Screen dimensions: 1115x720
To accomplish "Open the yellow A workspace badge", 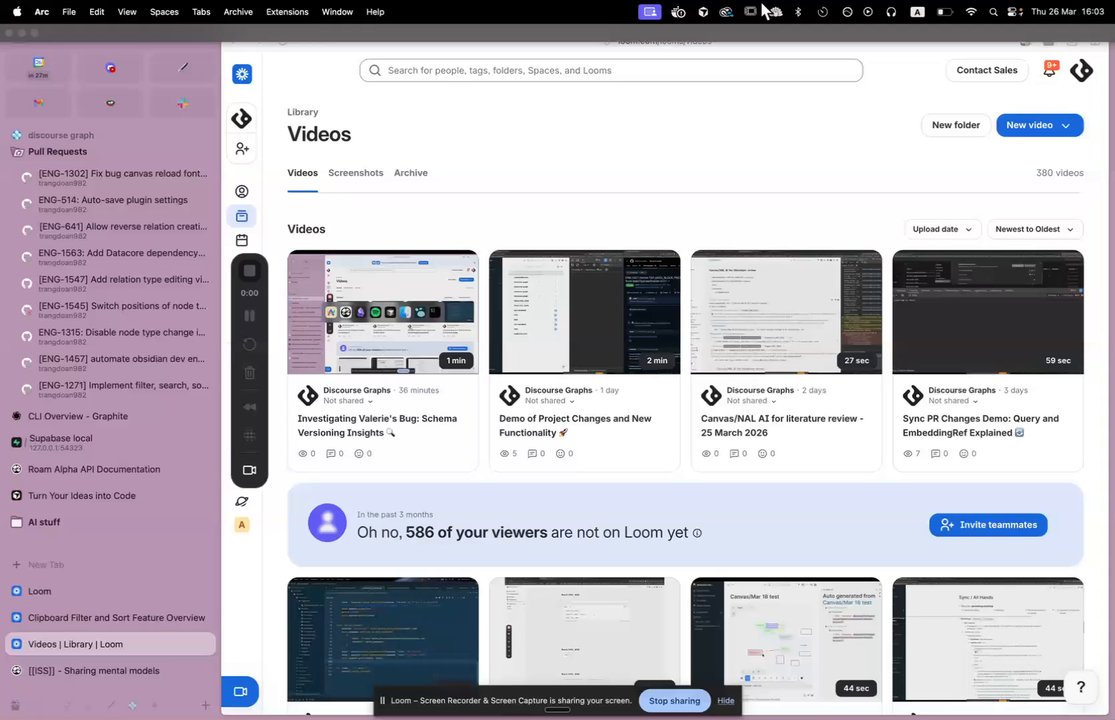I will (242, 525).
